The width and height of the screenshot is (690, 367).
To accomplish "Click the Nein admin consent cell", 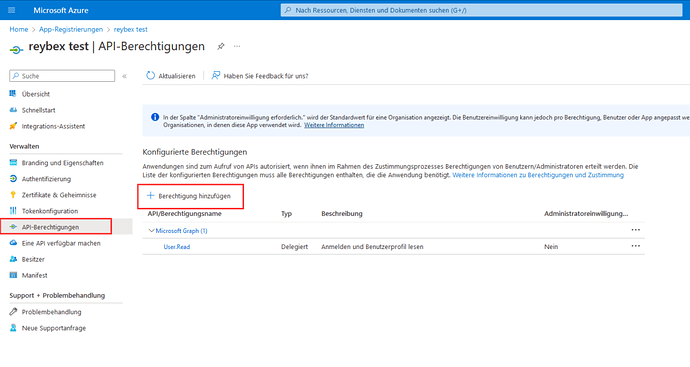I will (551, 247).
